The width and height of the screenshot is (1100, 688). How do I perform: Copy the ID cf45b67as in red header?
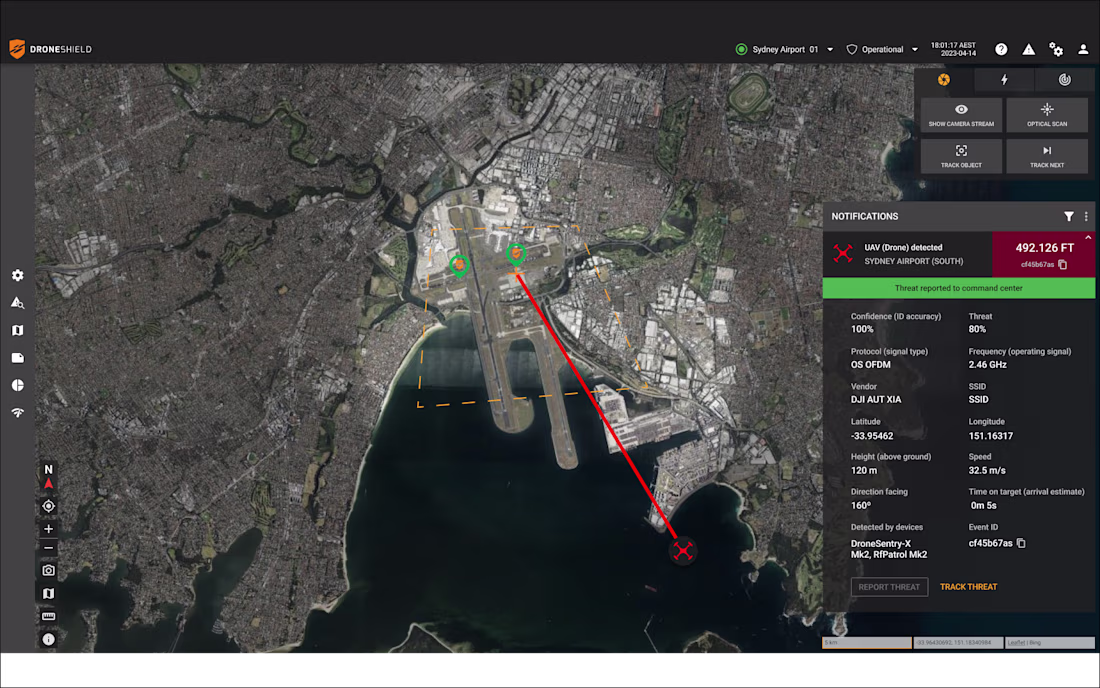click(1063, 264)
